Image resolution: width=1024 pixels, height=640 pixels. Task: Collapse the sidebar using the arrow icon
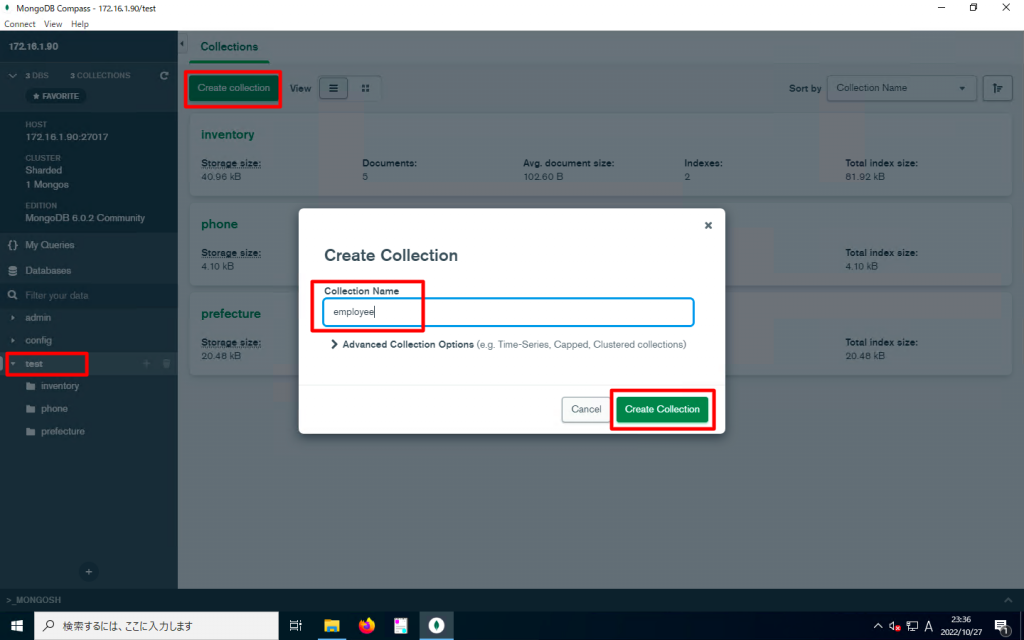pyautogui.click(x=182, y=44)
